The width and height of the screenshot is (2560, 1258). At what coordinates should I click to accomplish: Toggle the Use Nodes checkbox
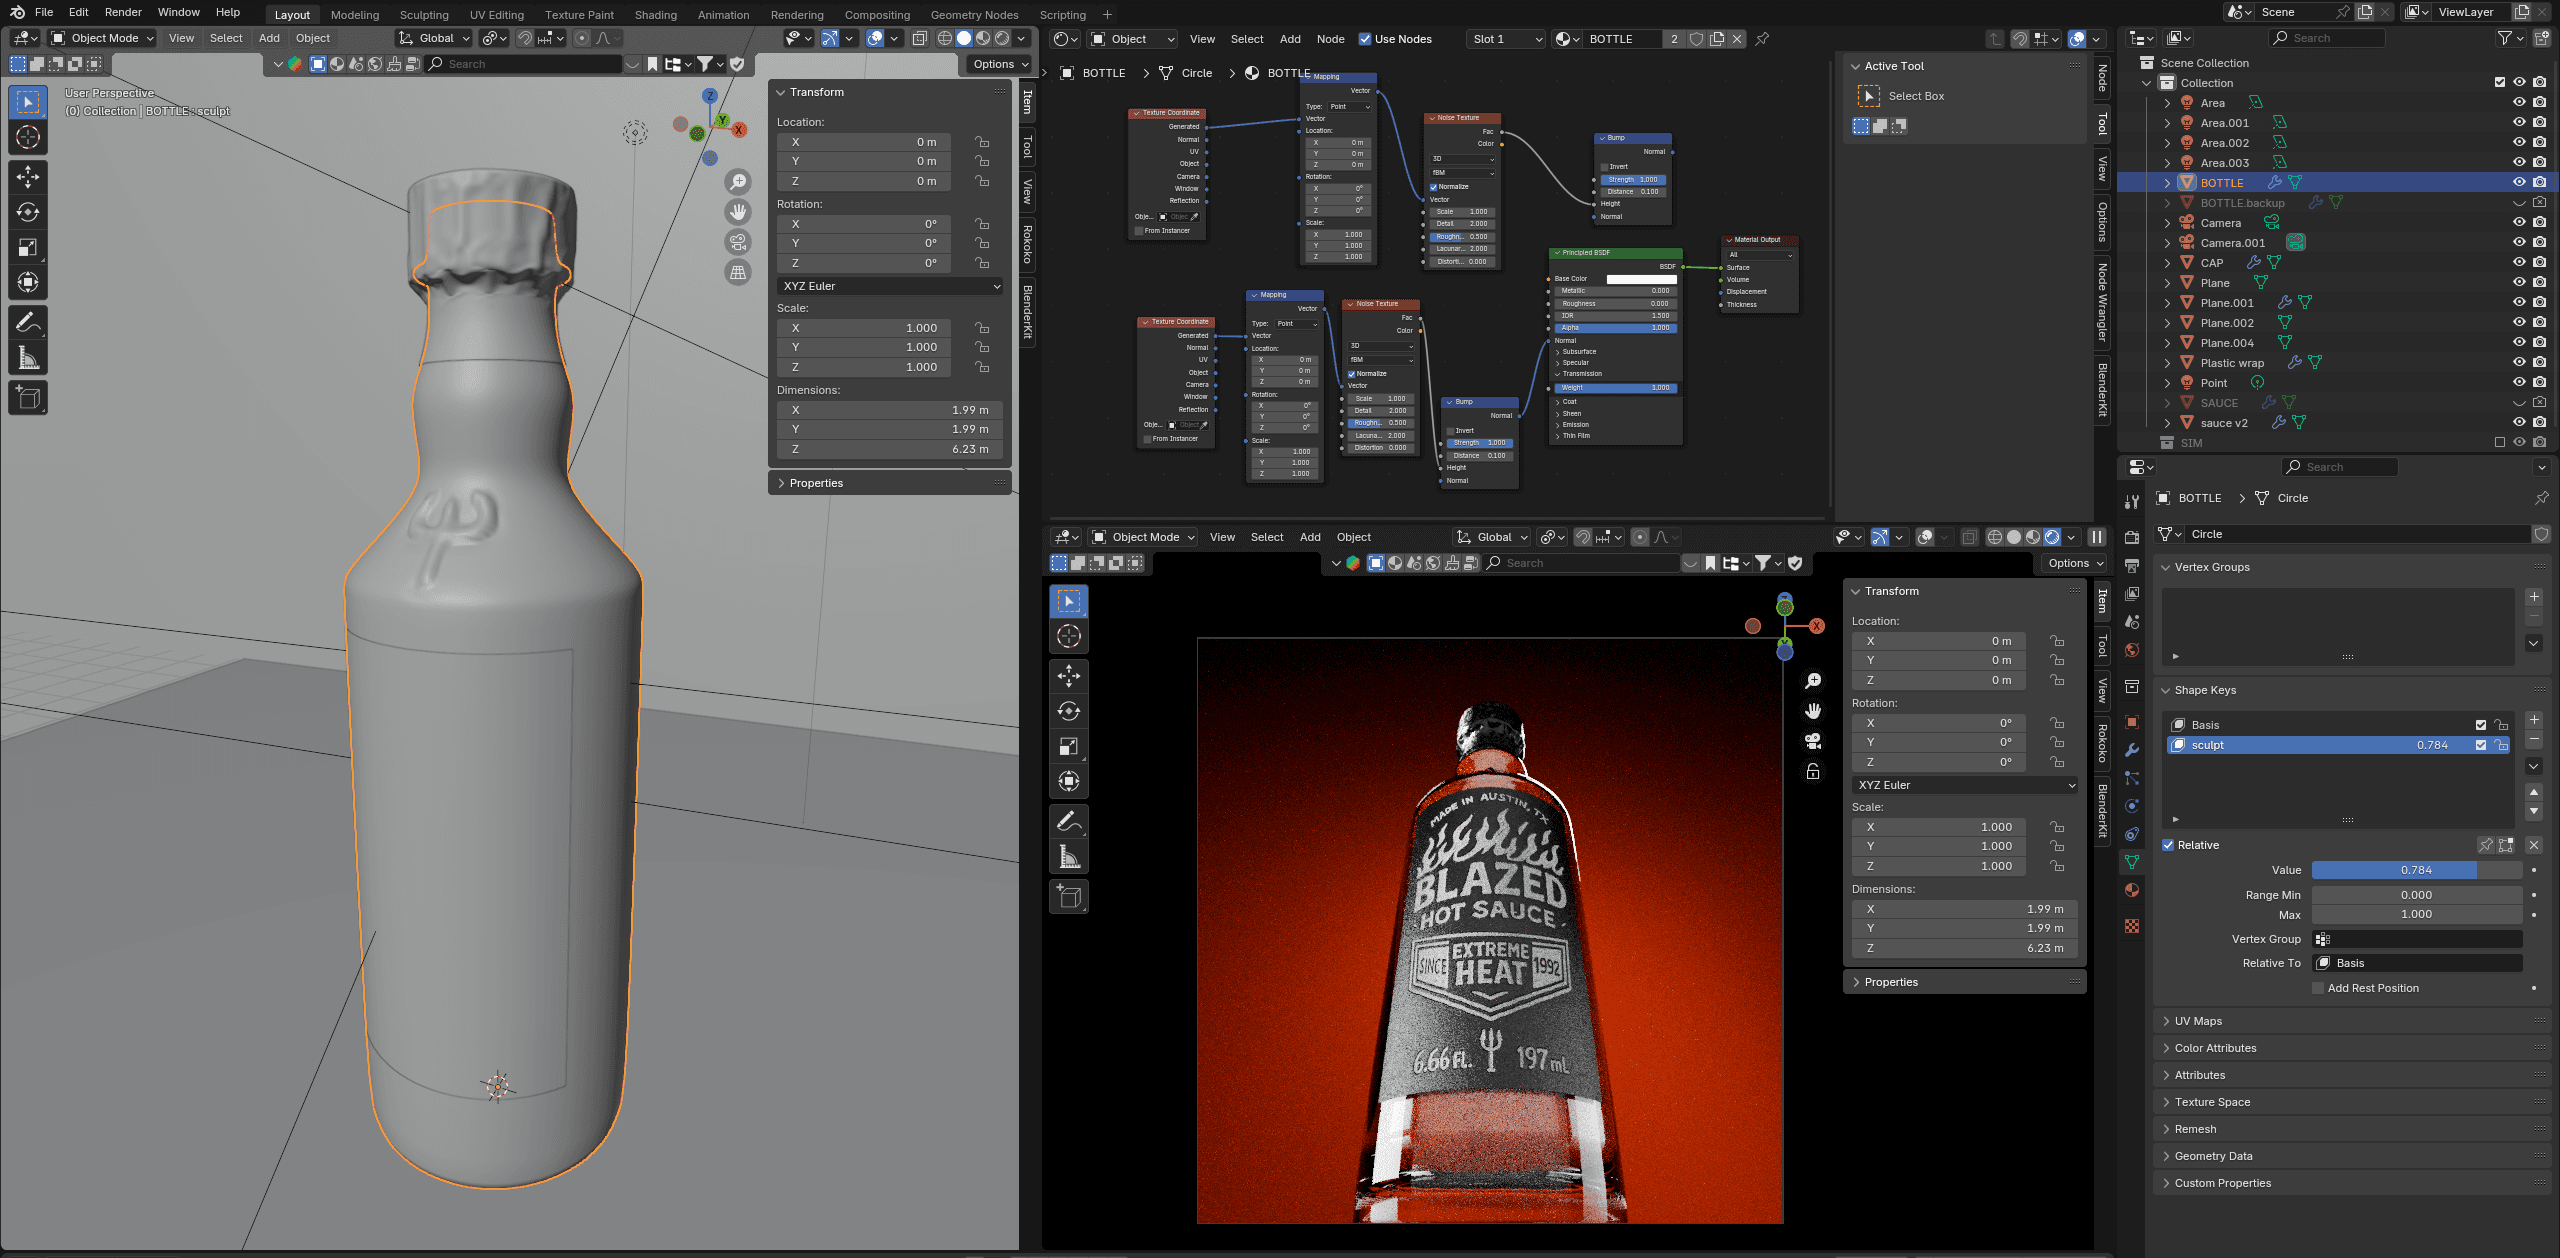pos(1365,39)
